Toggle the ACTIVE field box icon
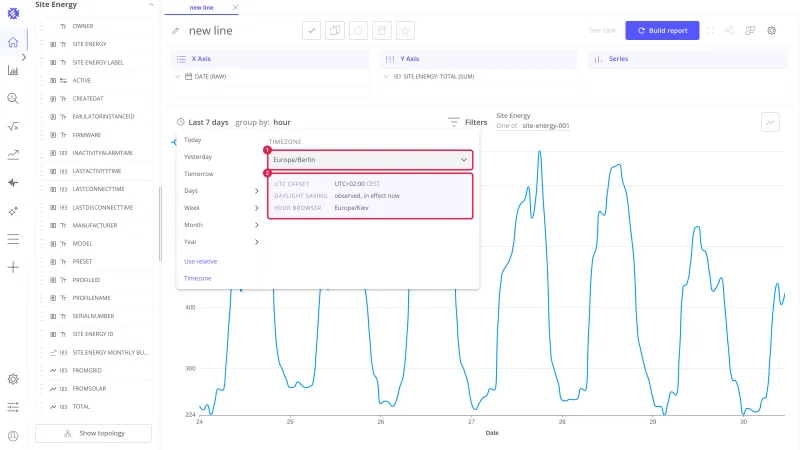This screenshot has height=450, width=800. pyautogui.click(x=53, y=81)
